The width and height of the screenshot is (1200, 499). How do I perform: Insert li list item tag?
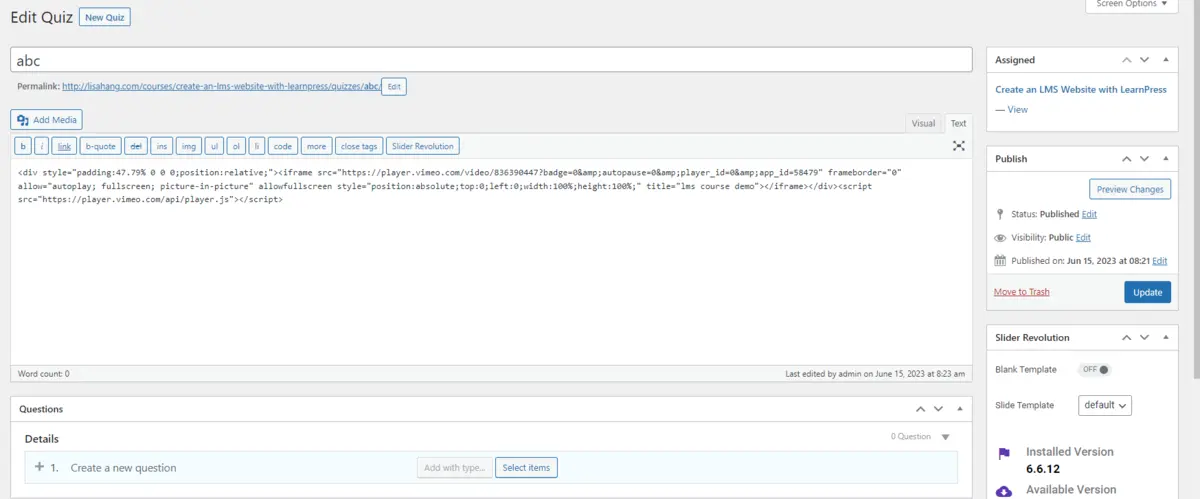[257, 146]
